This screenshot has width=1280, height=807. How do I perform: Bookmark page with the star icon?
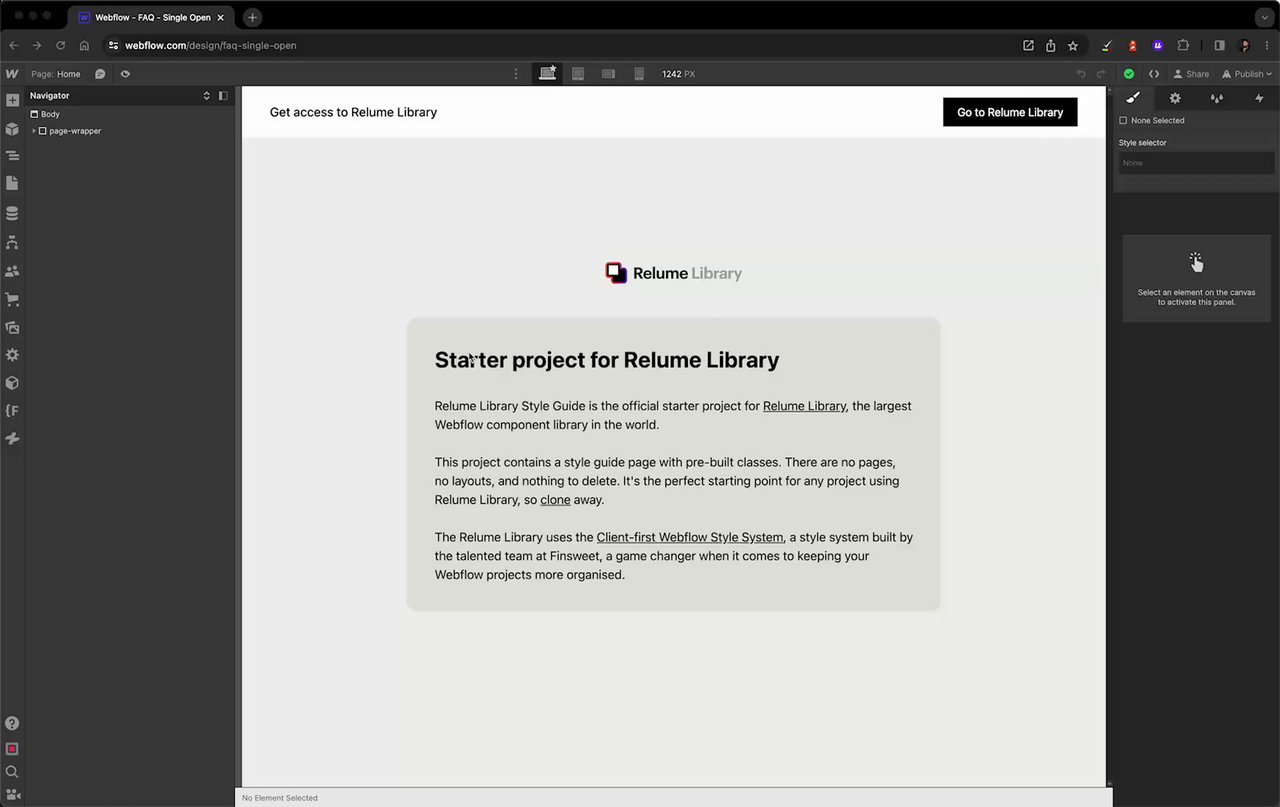1073,45
